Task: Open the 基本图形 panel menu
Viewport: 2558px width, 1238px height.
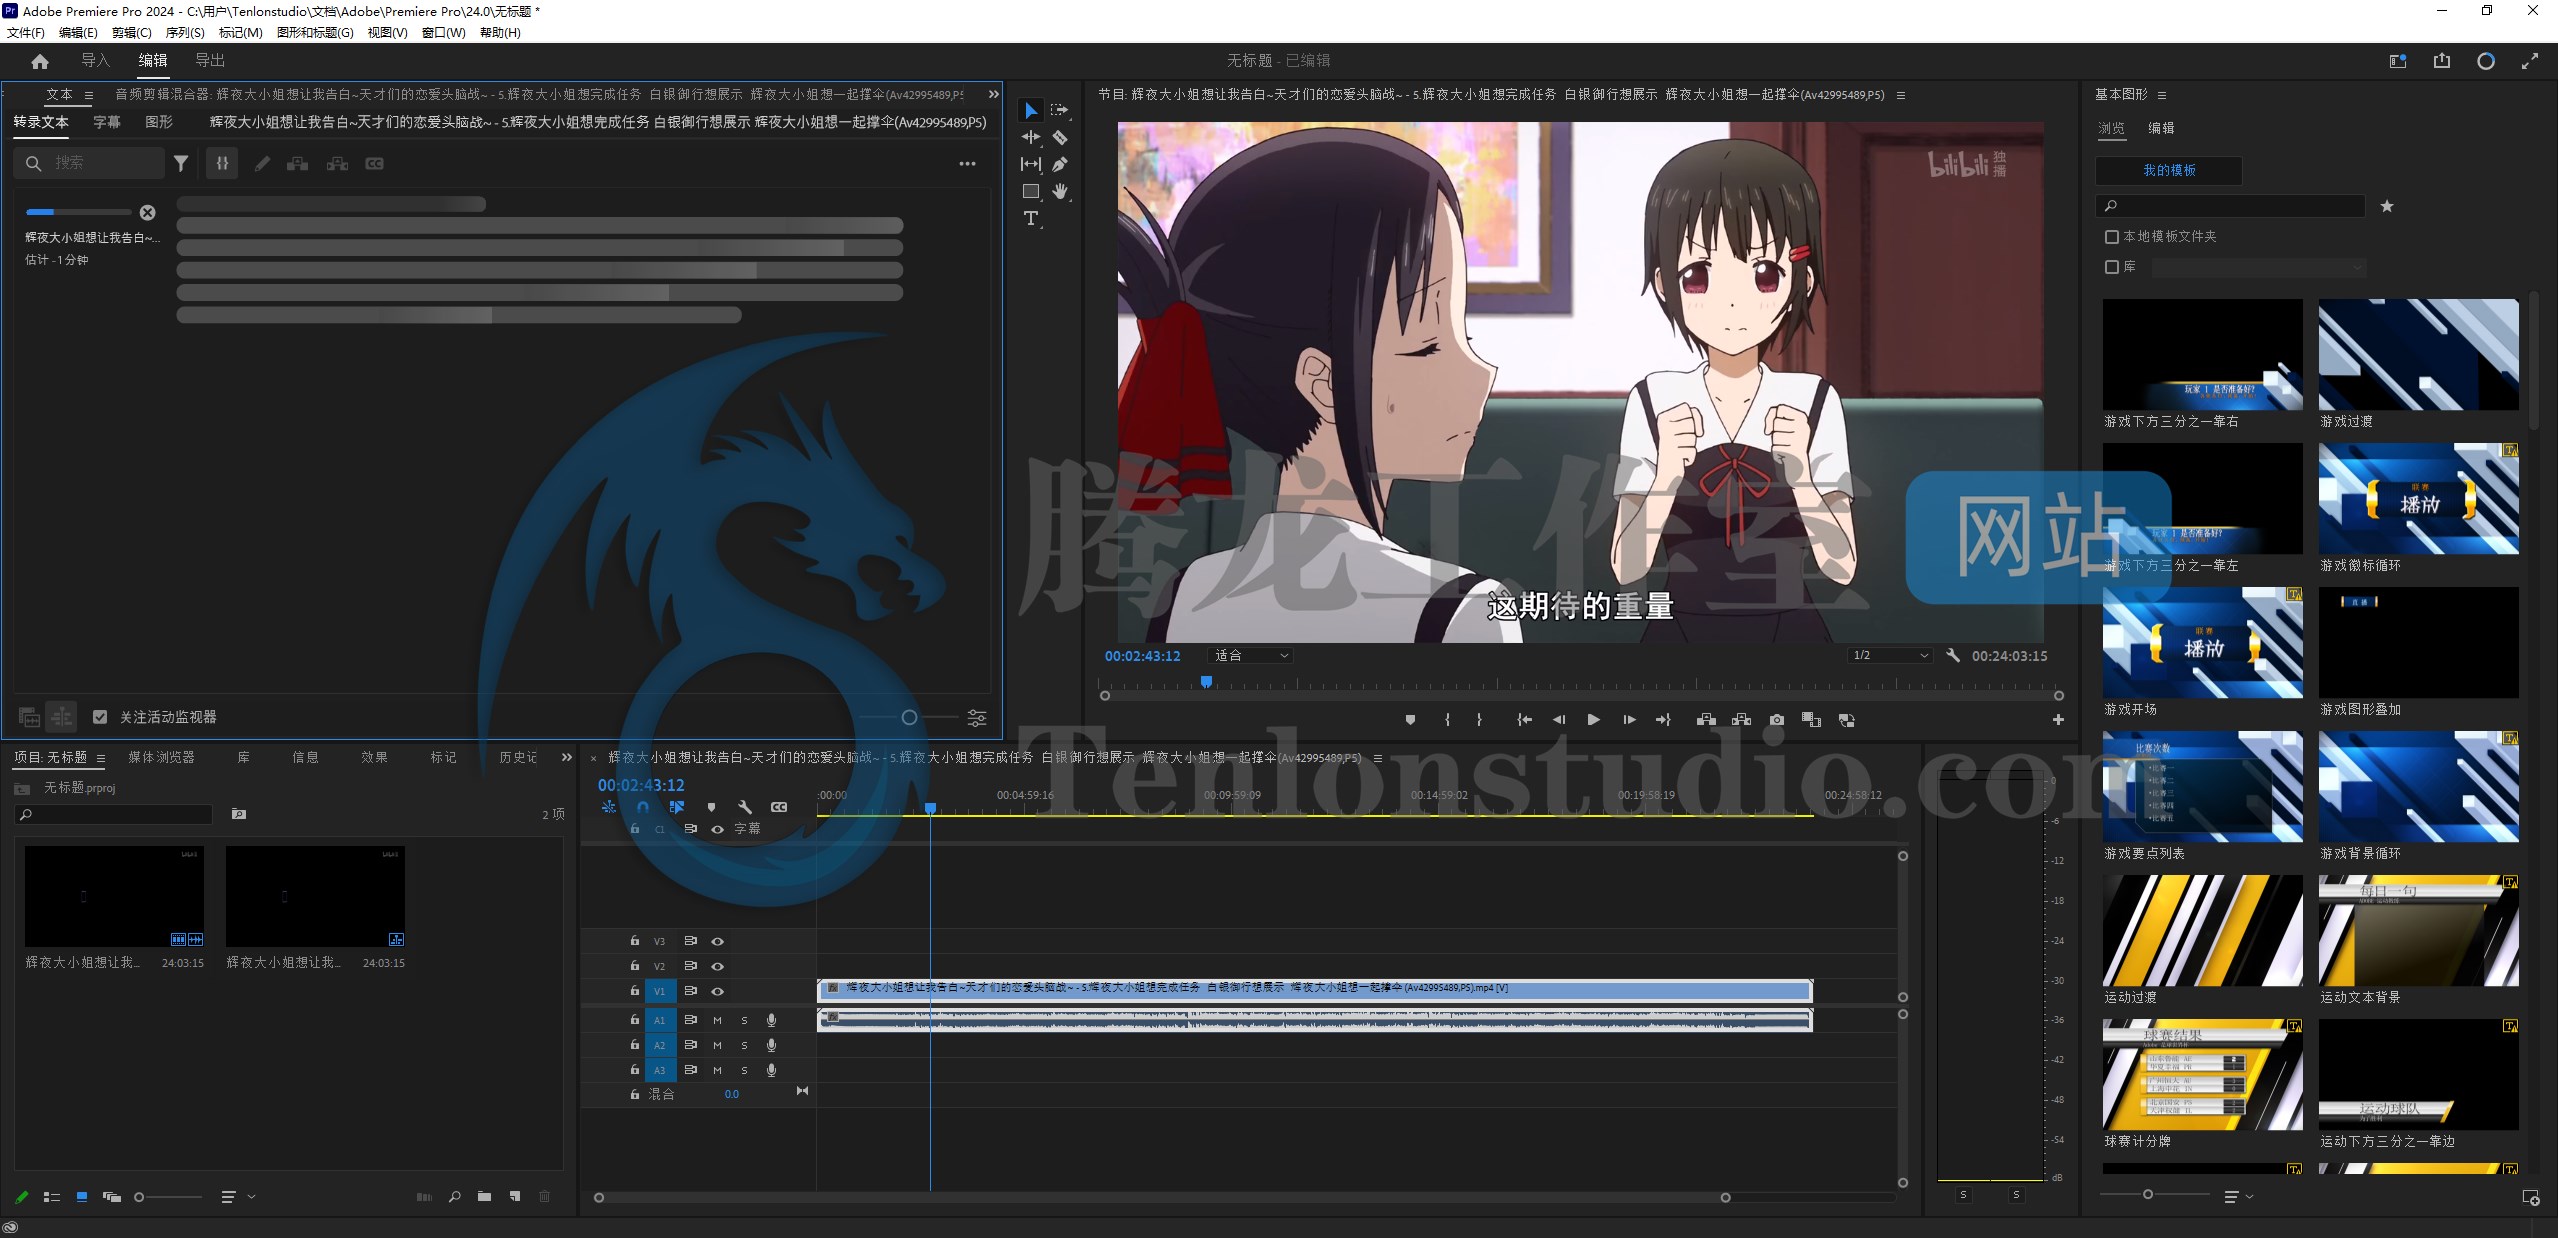Action: coord(2162,95)
